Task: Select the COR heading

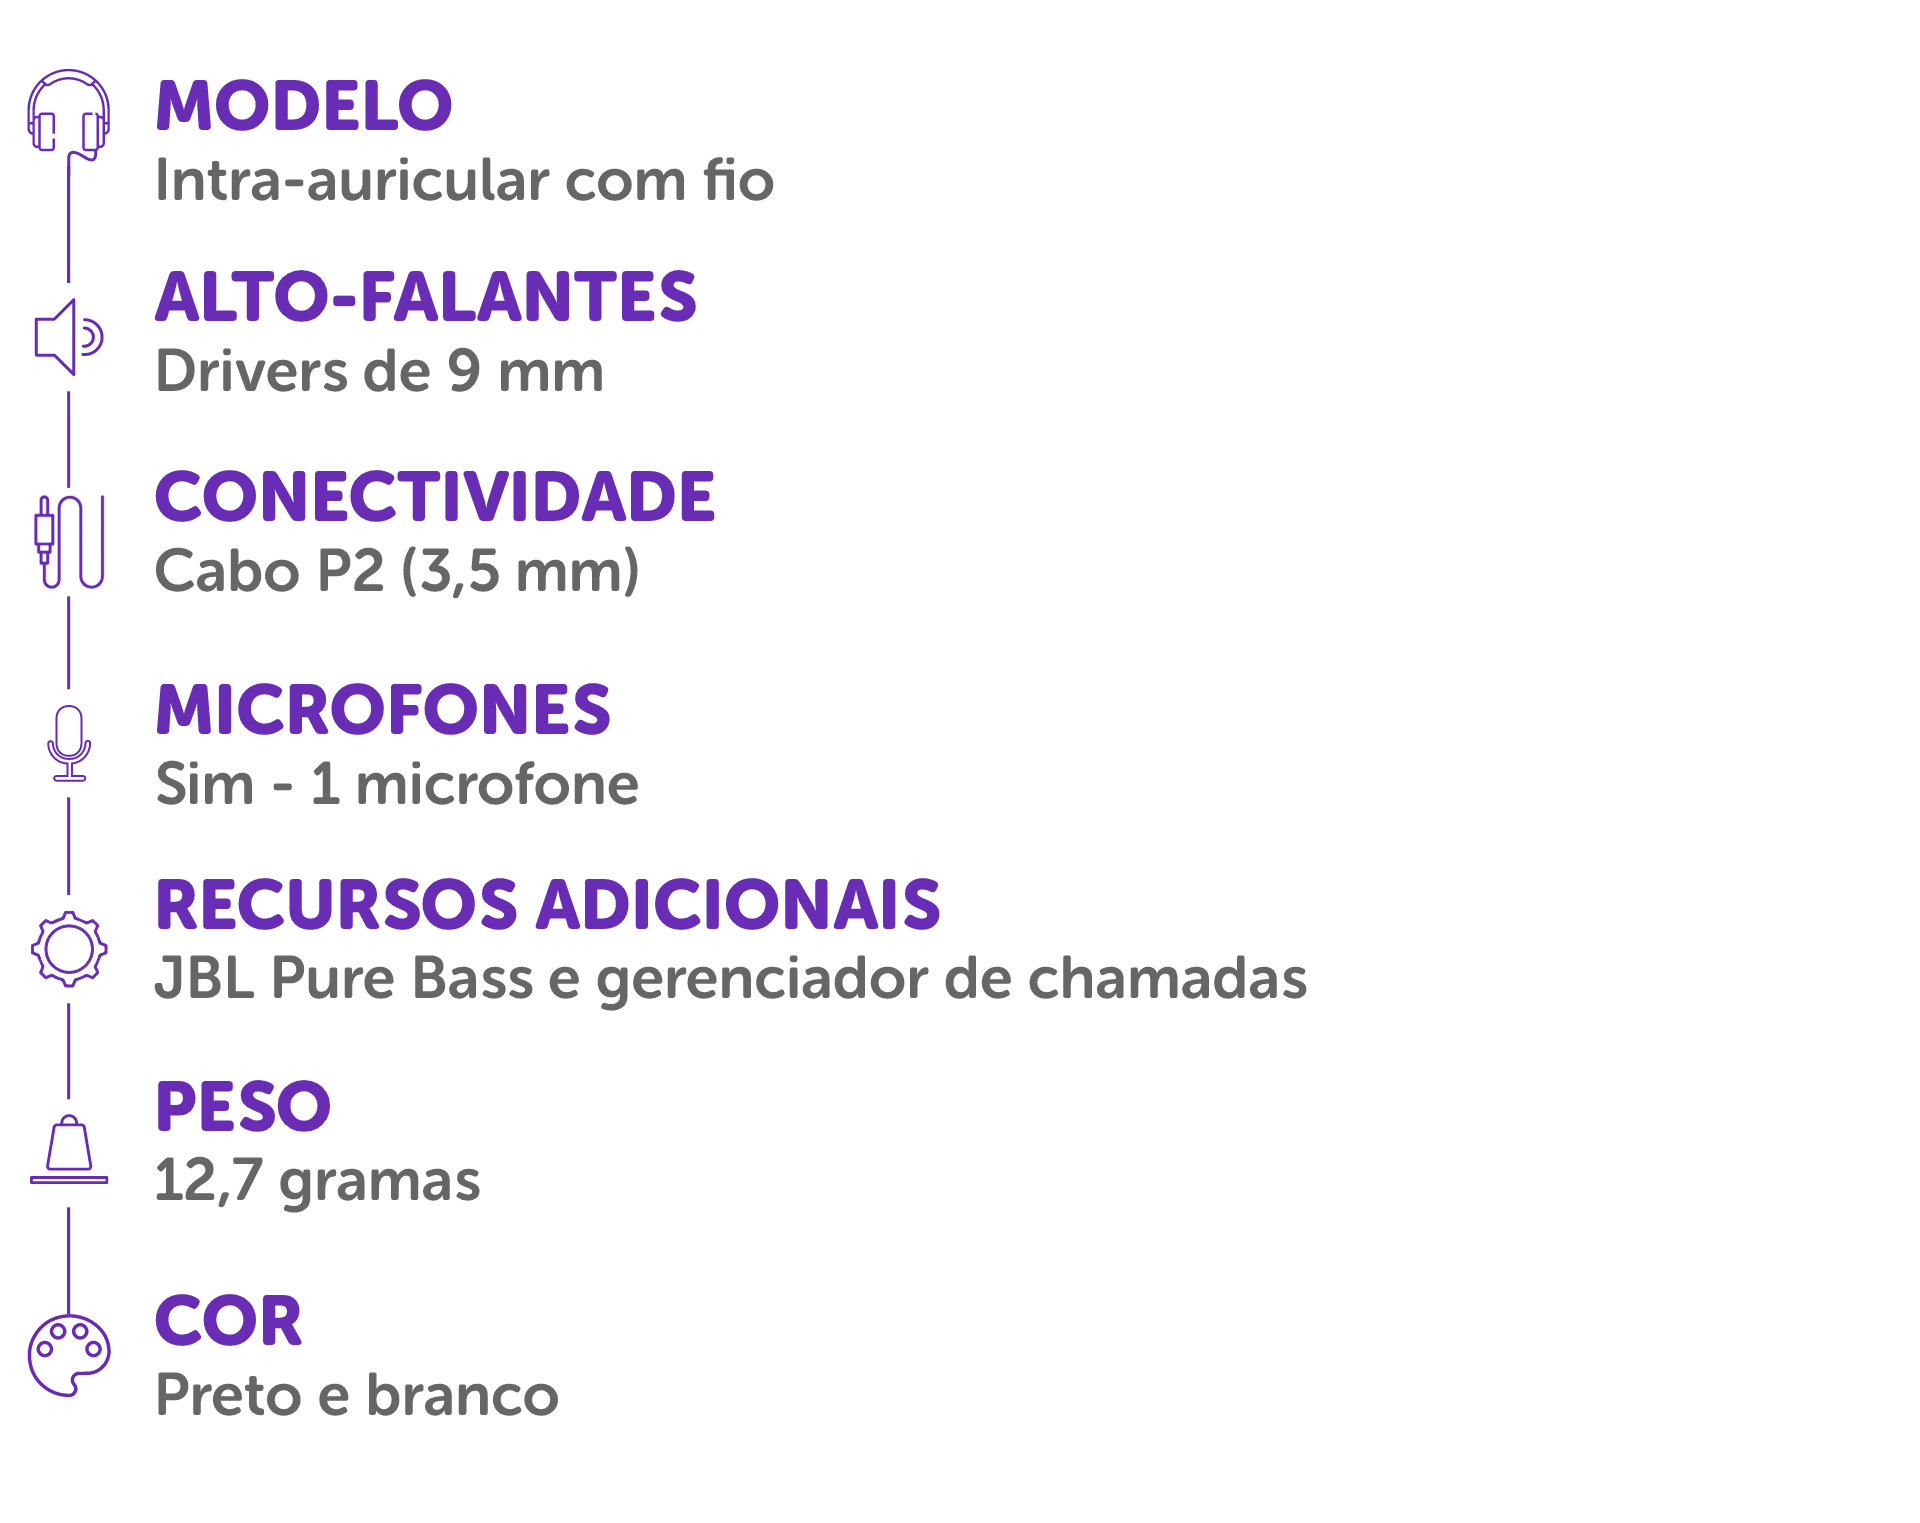Action: (228, 1321)
